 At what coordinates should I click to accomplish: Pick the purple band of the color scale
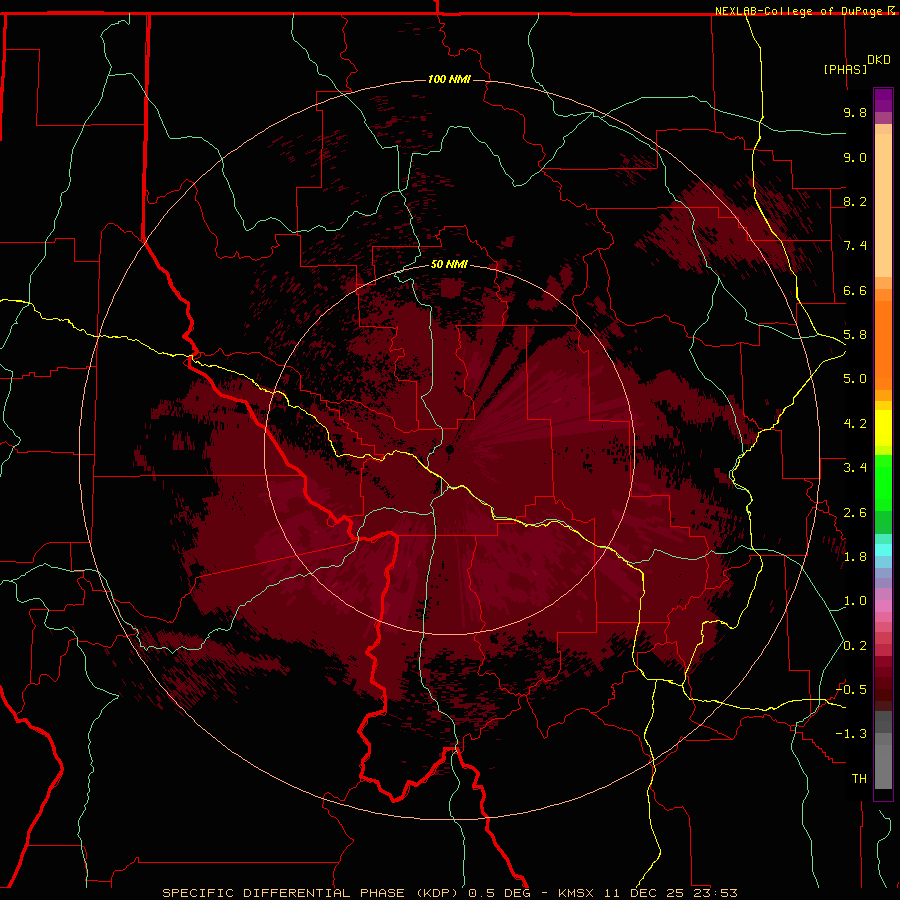click(x=883, y=100)
